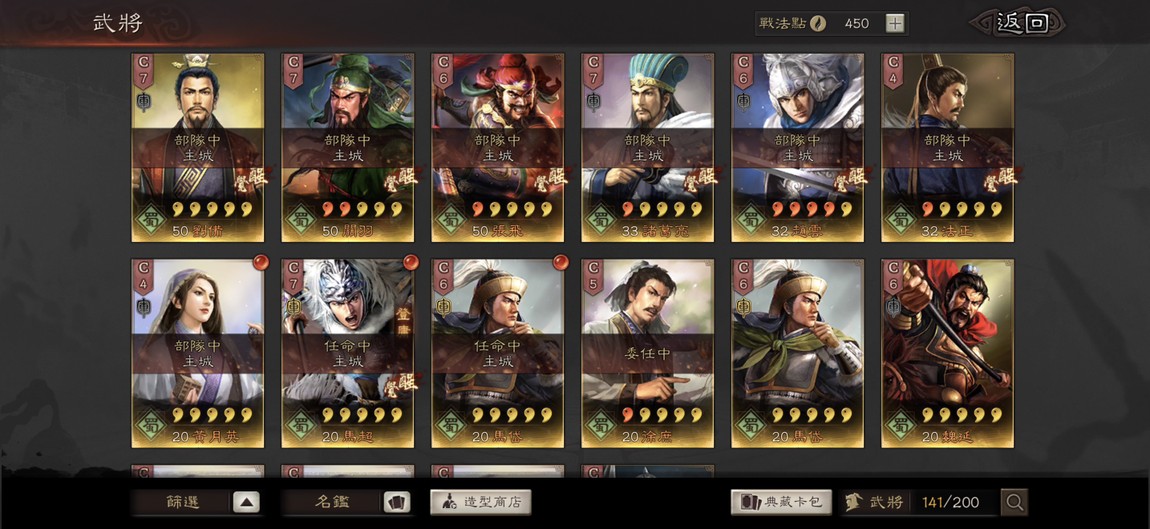The image size is (1150, 529).
Task: Click the plus icon beside 戰法點 450
Action: 895,23
